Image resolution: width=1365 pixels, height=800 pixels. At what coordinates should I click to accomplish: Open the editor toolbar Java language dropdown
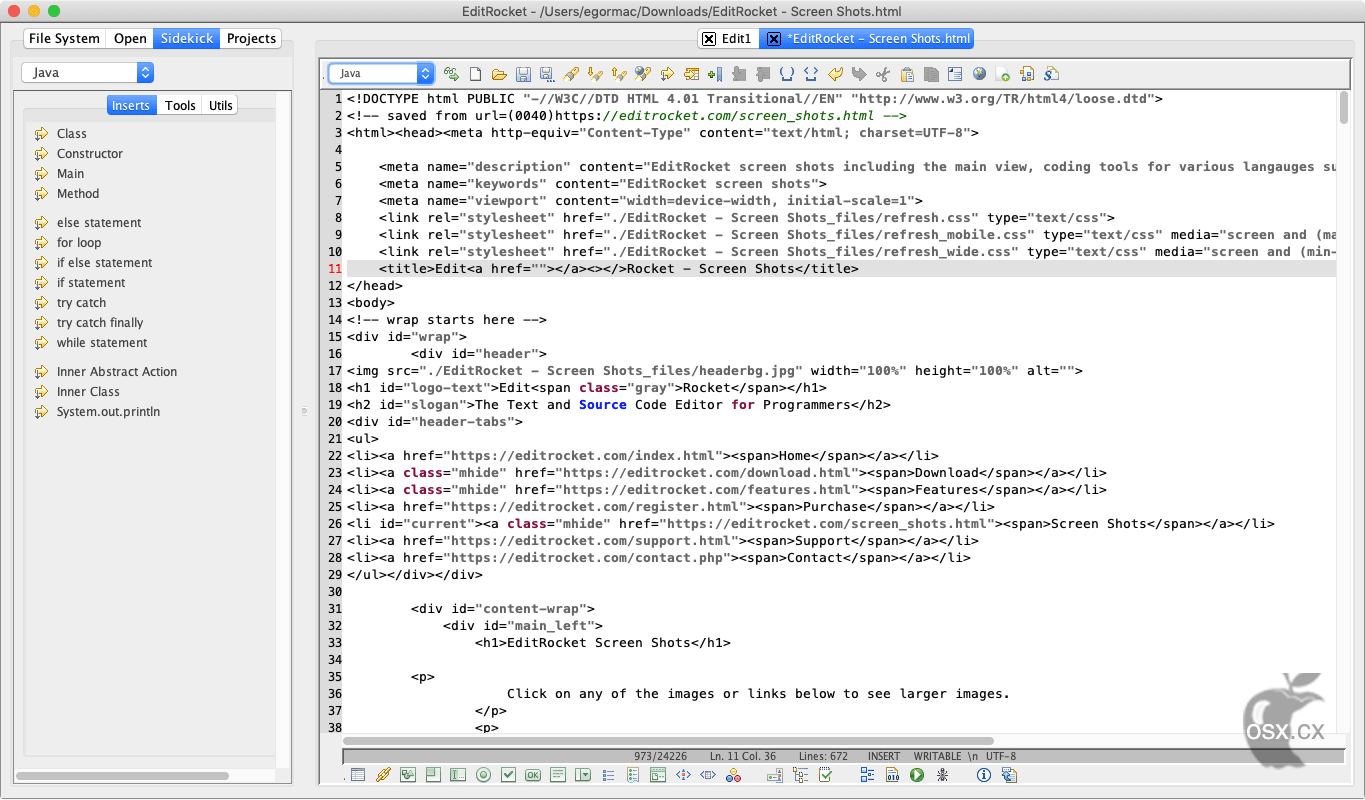381,74
